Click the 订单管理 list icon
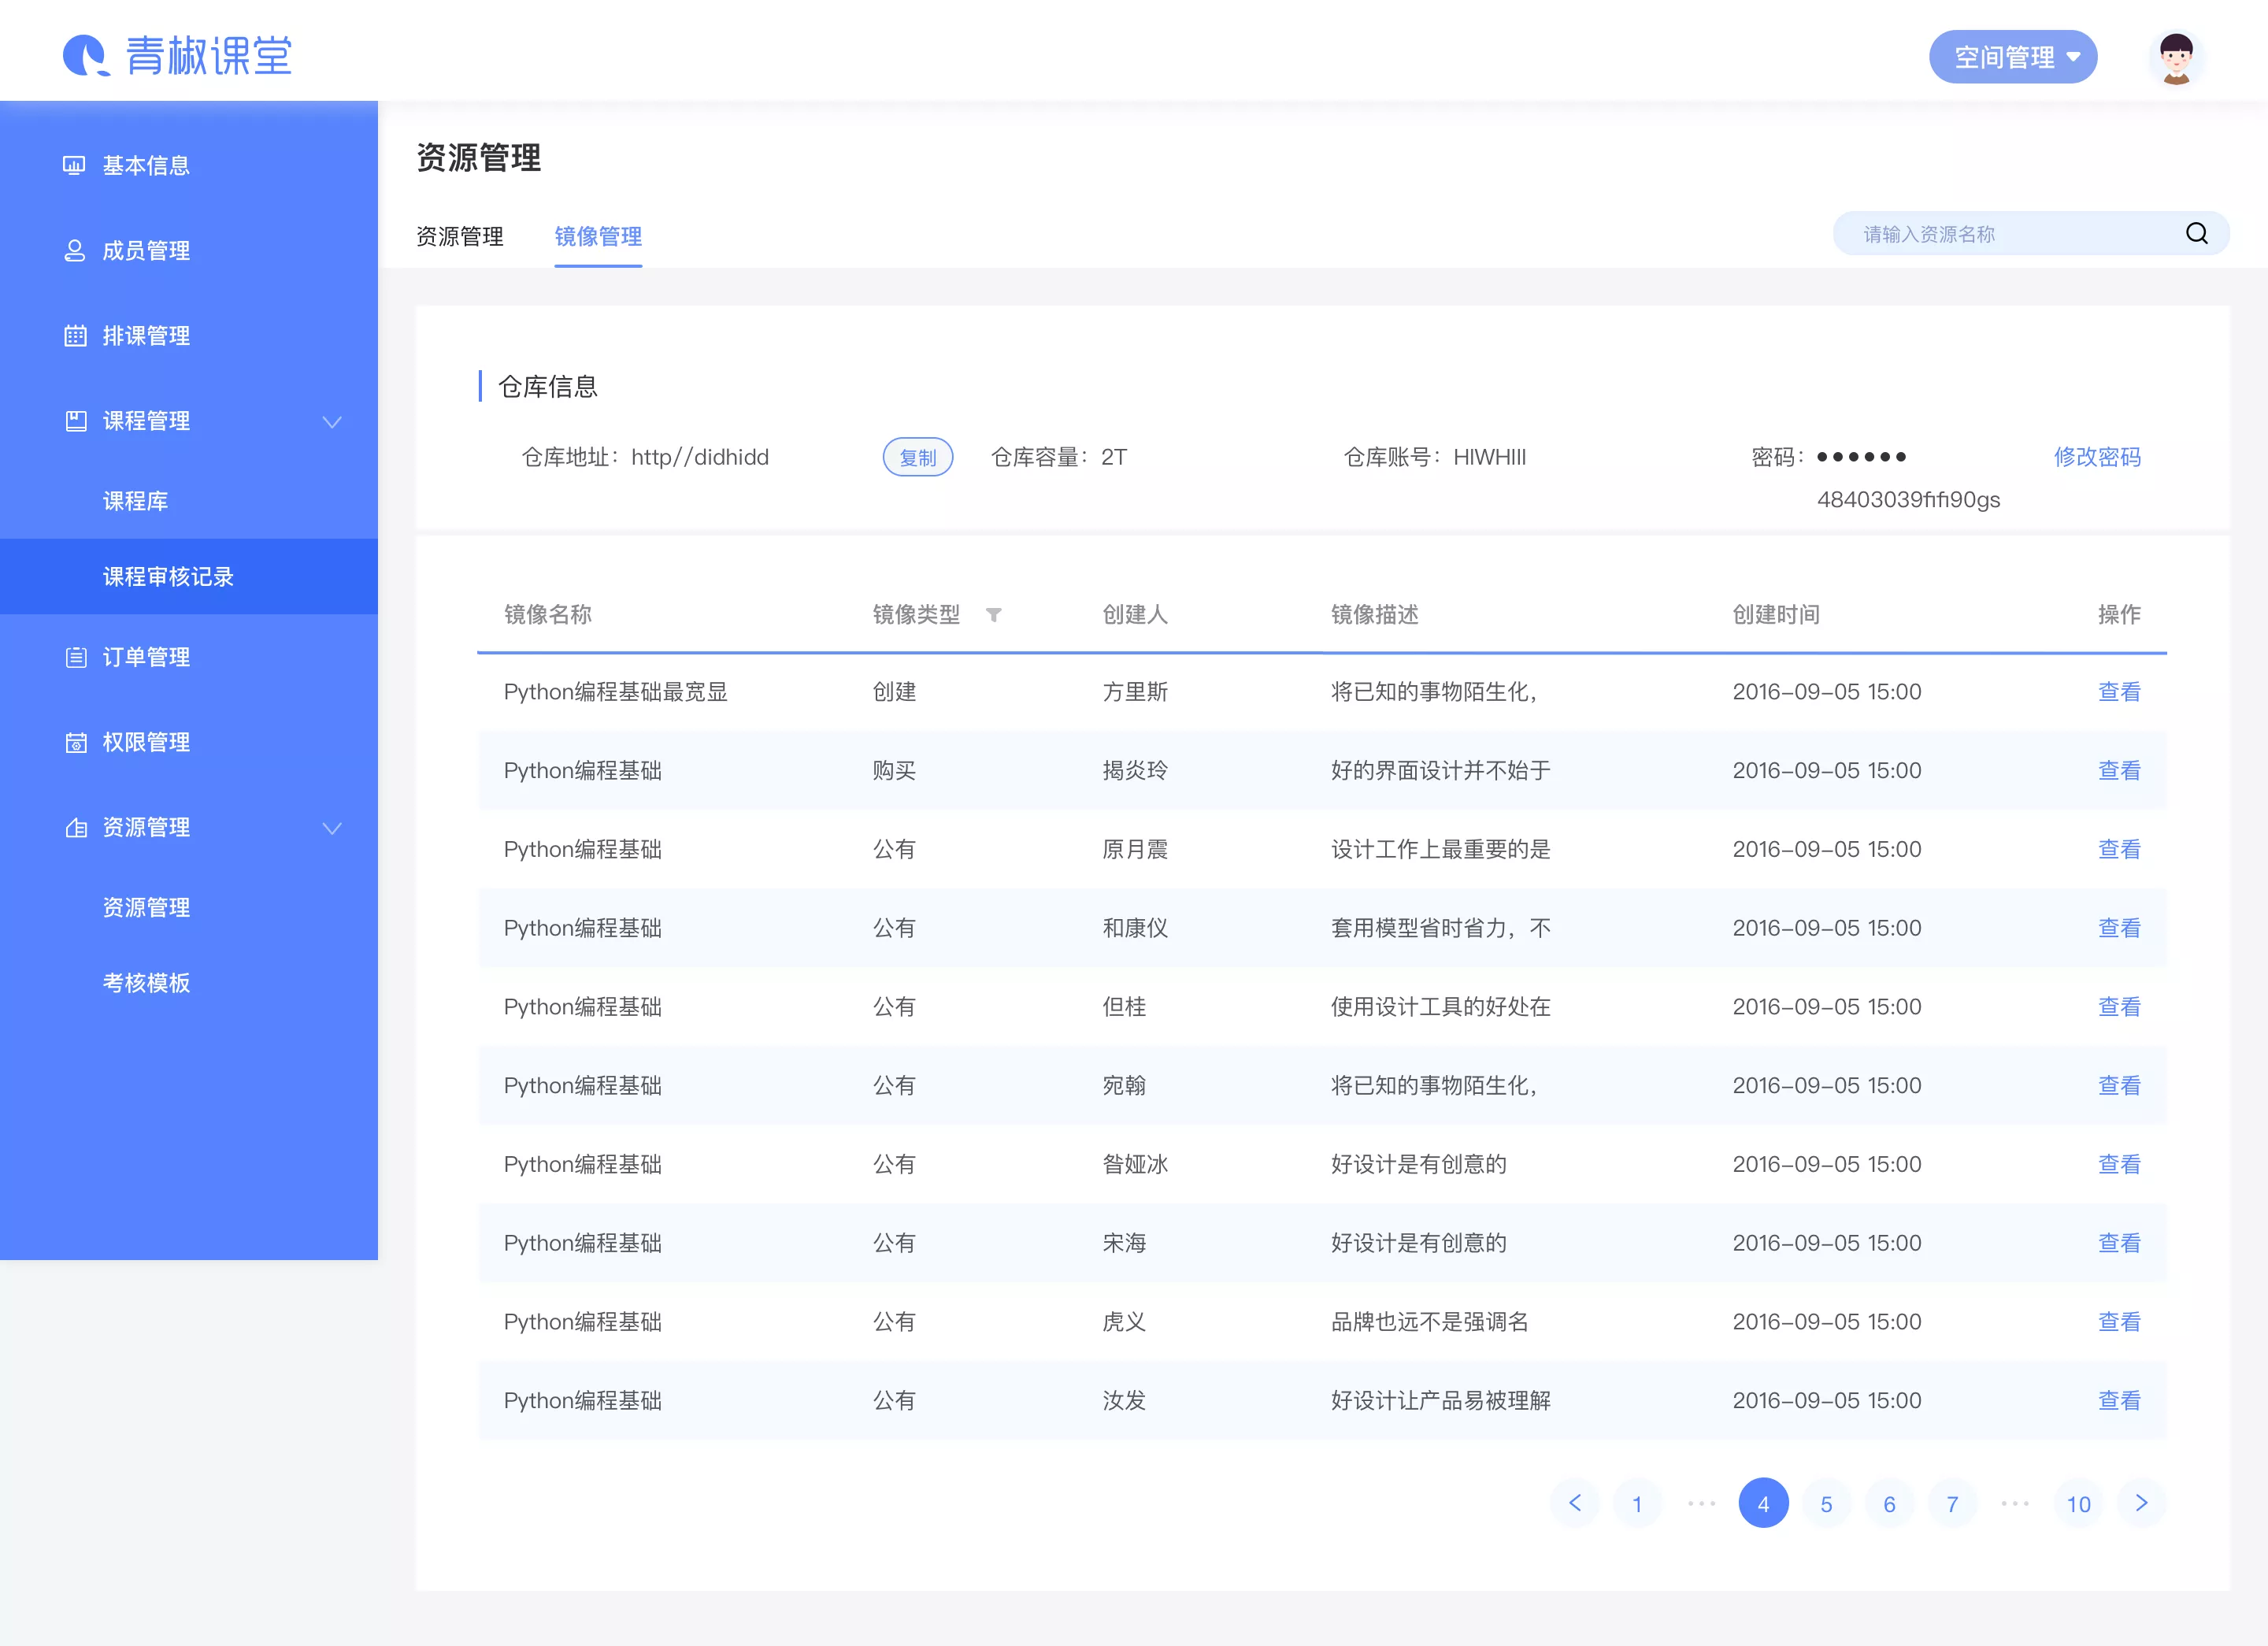 click(75, 657)
